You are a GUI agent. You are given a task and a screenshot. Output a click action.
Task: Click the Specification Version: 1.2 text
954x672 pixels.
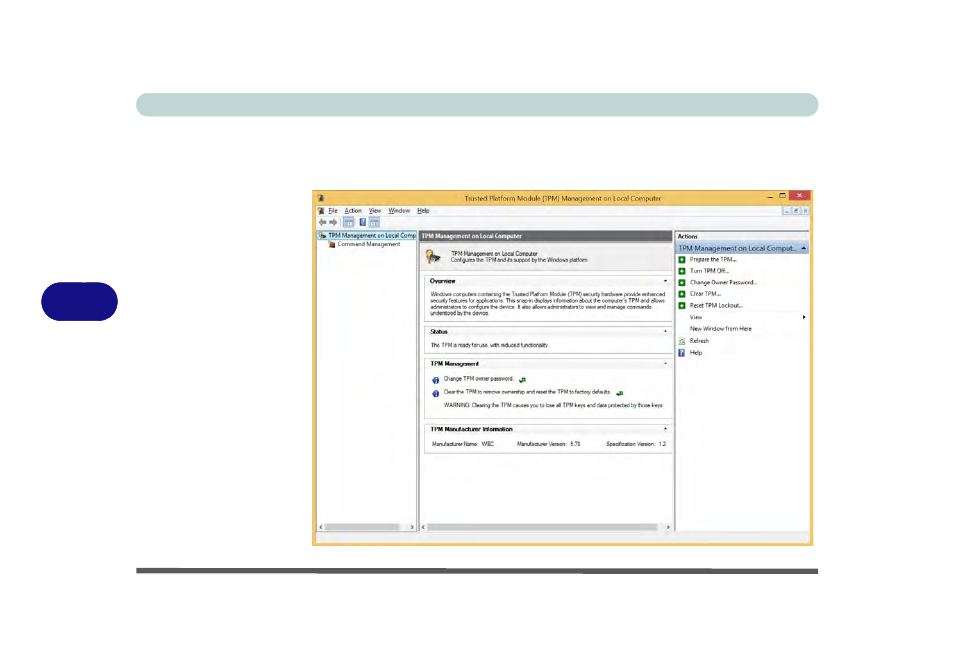(x=636, y=445)
